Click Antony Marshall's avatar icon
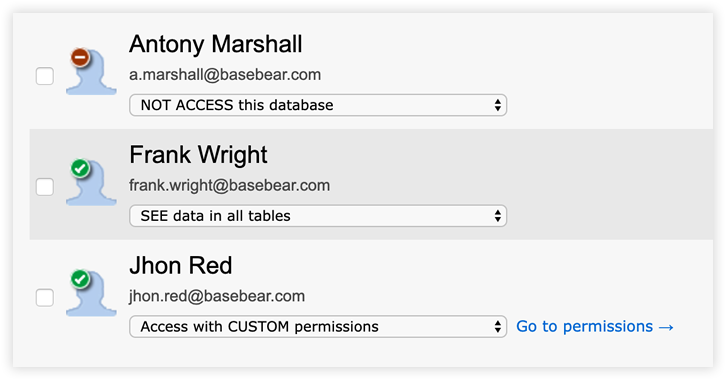 point(91,72)
